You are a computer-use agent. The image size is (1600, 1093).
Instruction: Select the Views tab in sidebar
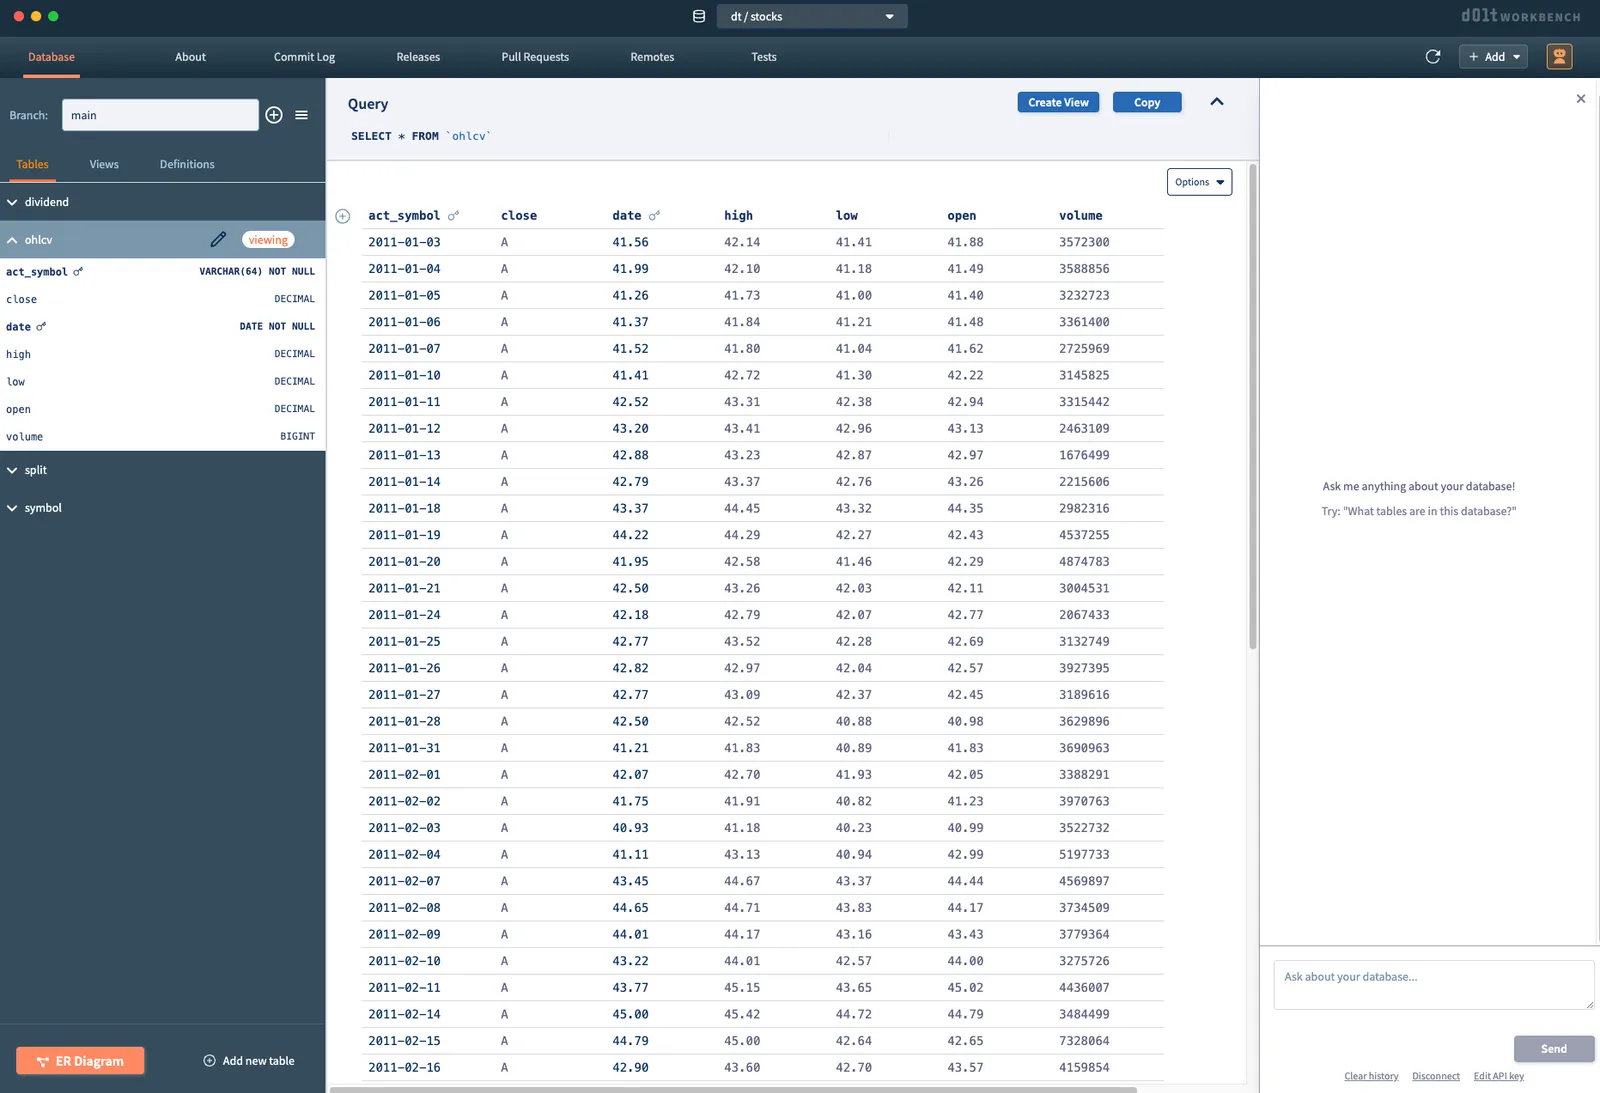(104, 164)
